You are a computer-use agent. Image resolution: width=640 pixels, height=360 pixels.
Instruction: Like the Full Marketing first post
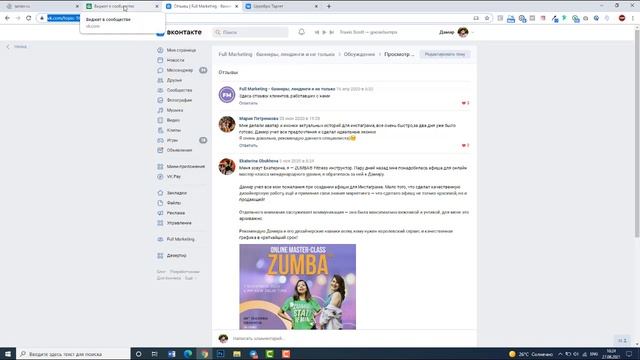pyautogui.click(x=465, y=103)
